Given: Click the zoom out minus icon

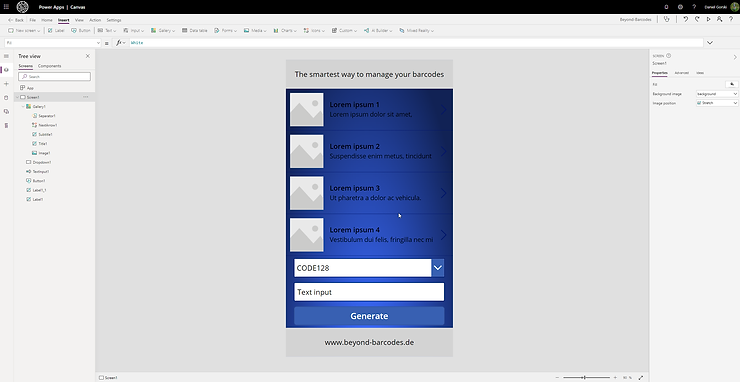Looking at the screenshot, I should tap(557, 377).
